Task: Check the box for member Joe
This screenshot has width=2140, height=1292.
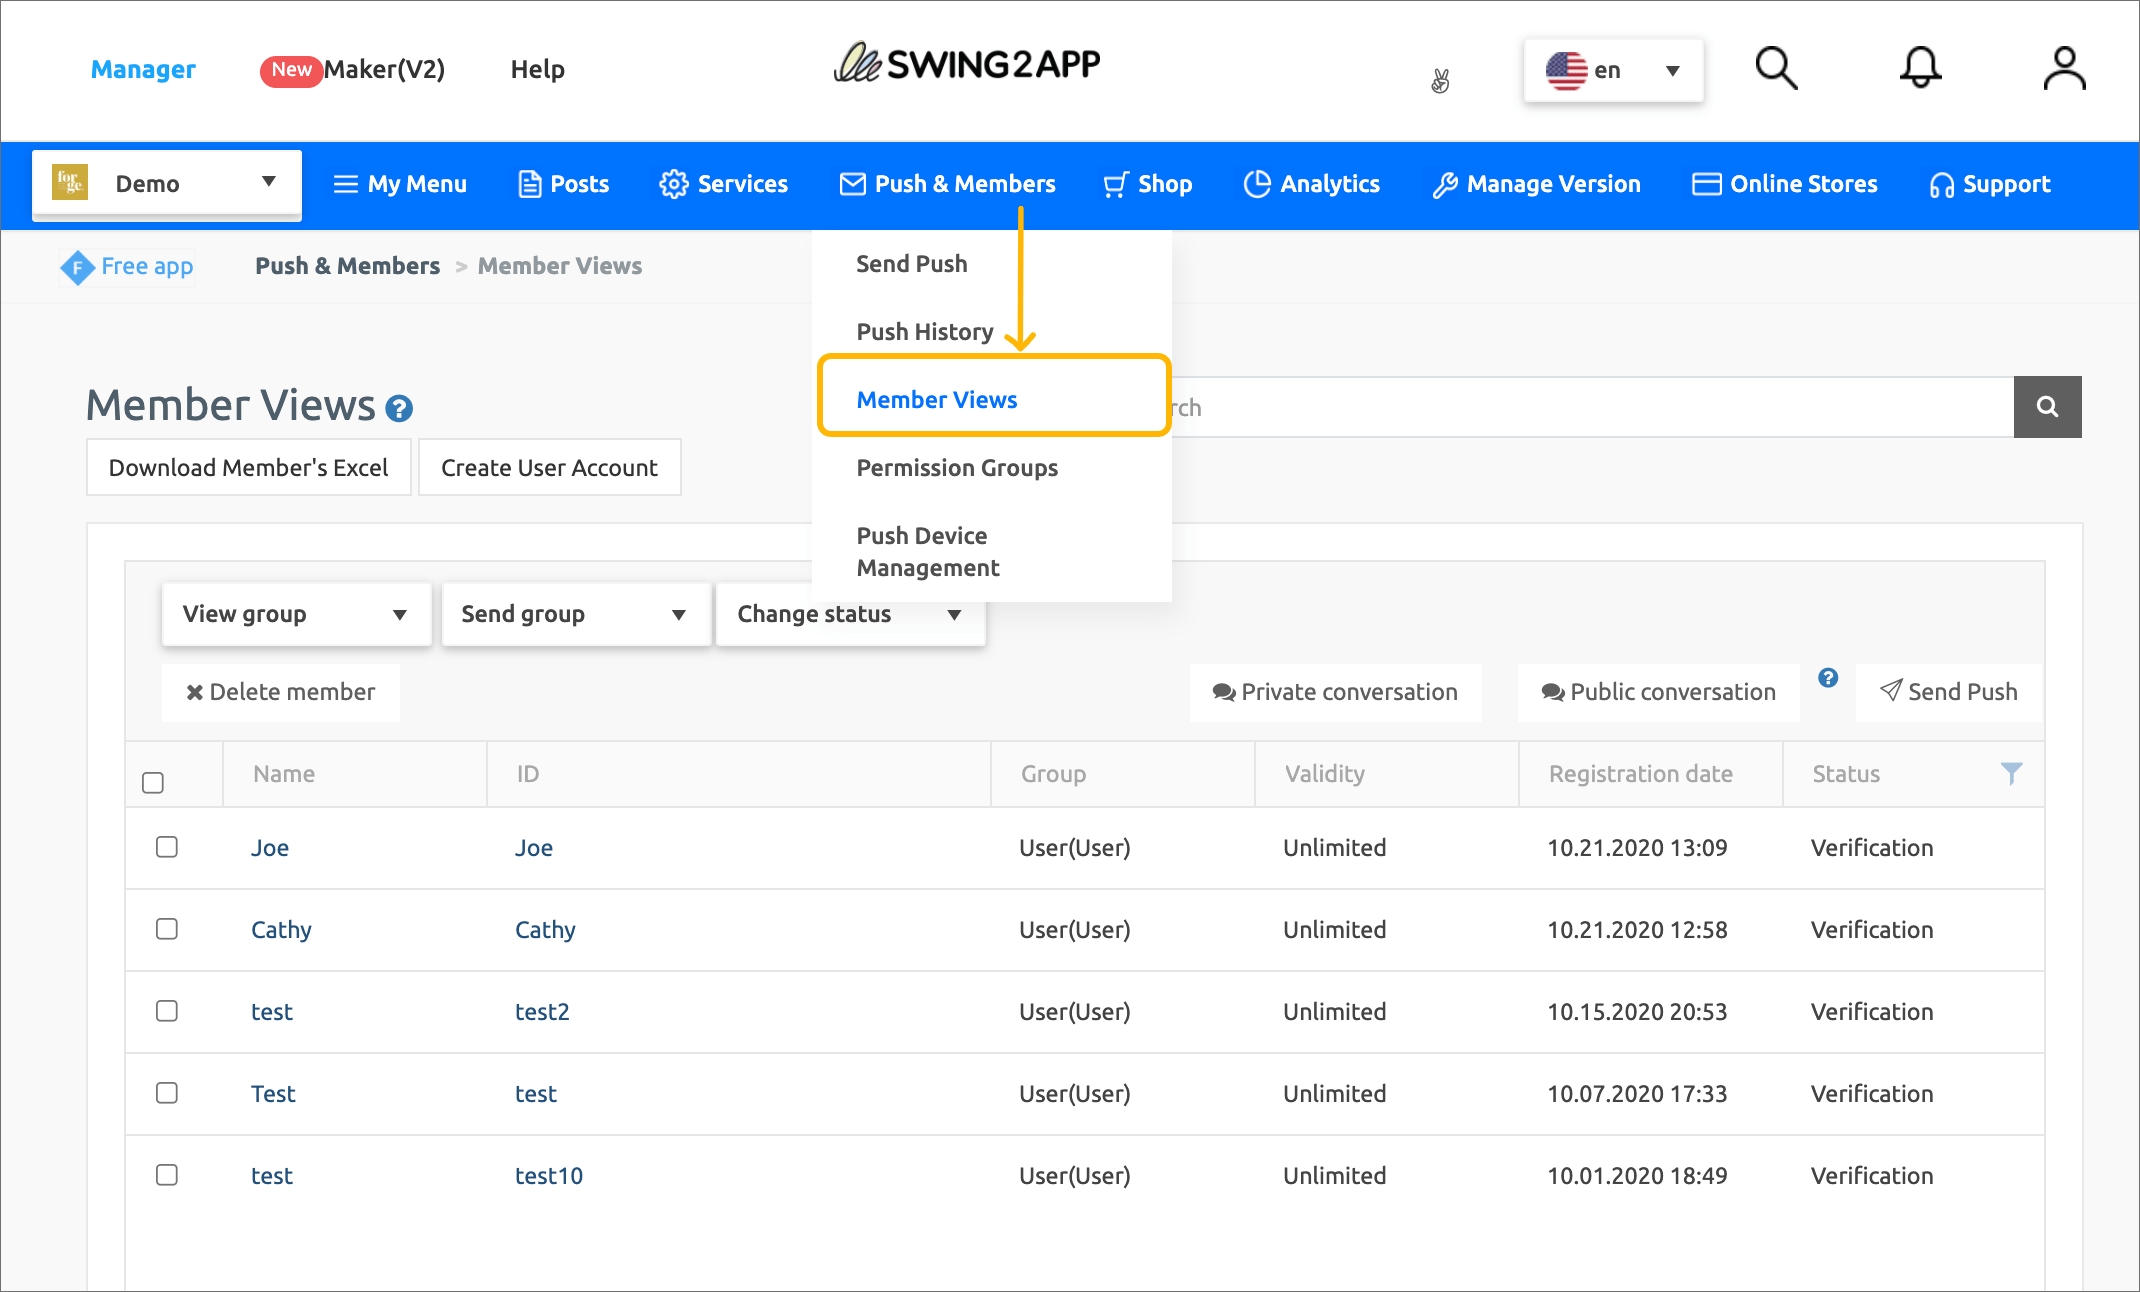Action: click(x=167, y=847)
